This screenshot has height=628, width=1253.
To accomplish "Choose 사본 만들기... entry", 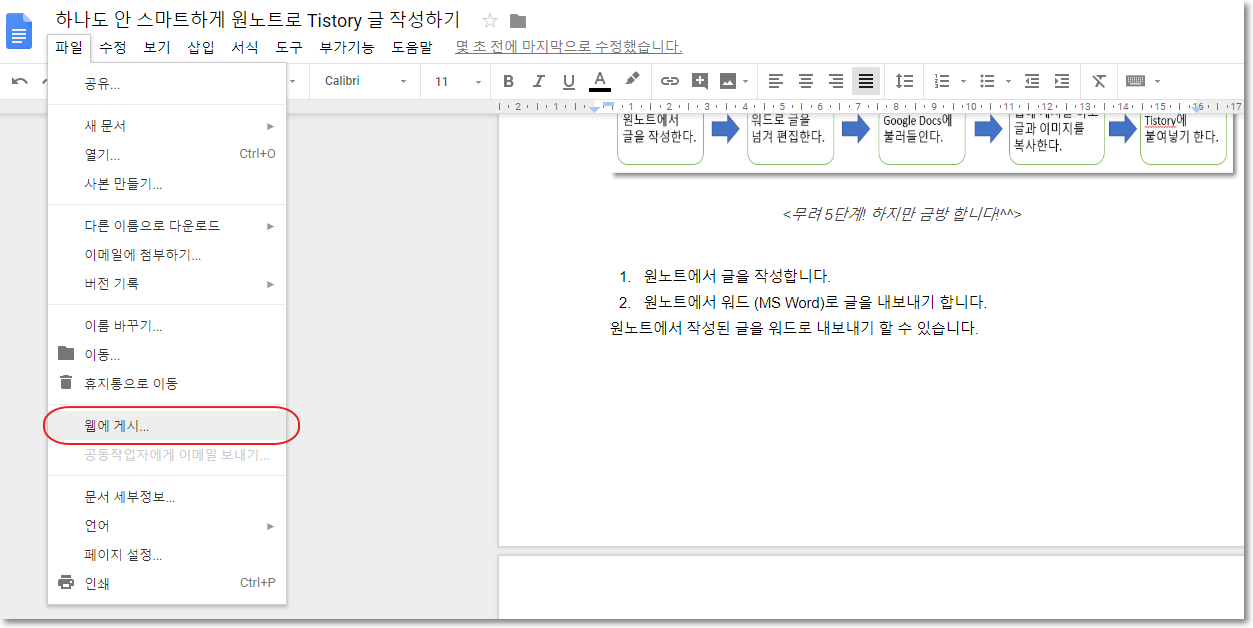I will 167,184.
